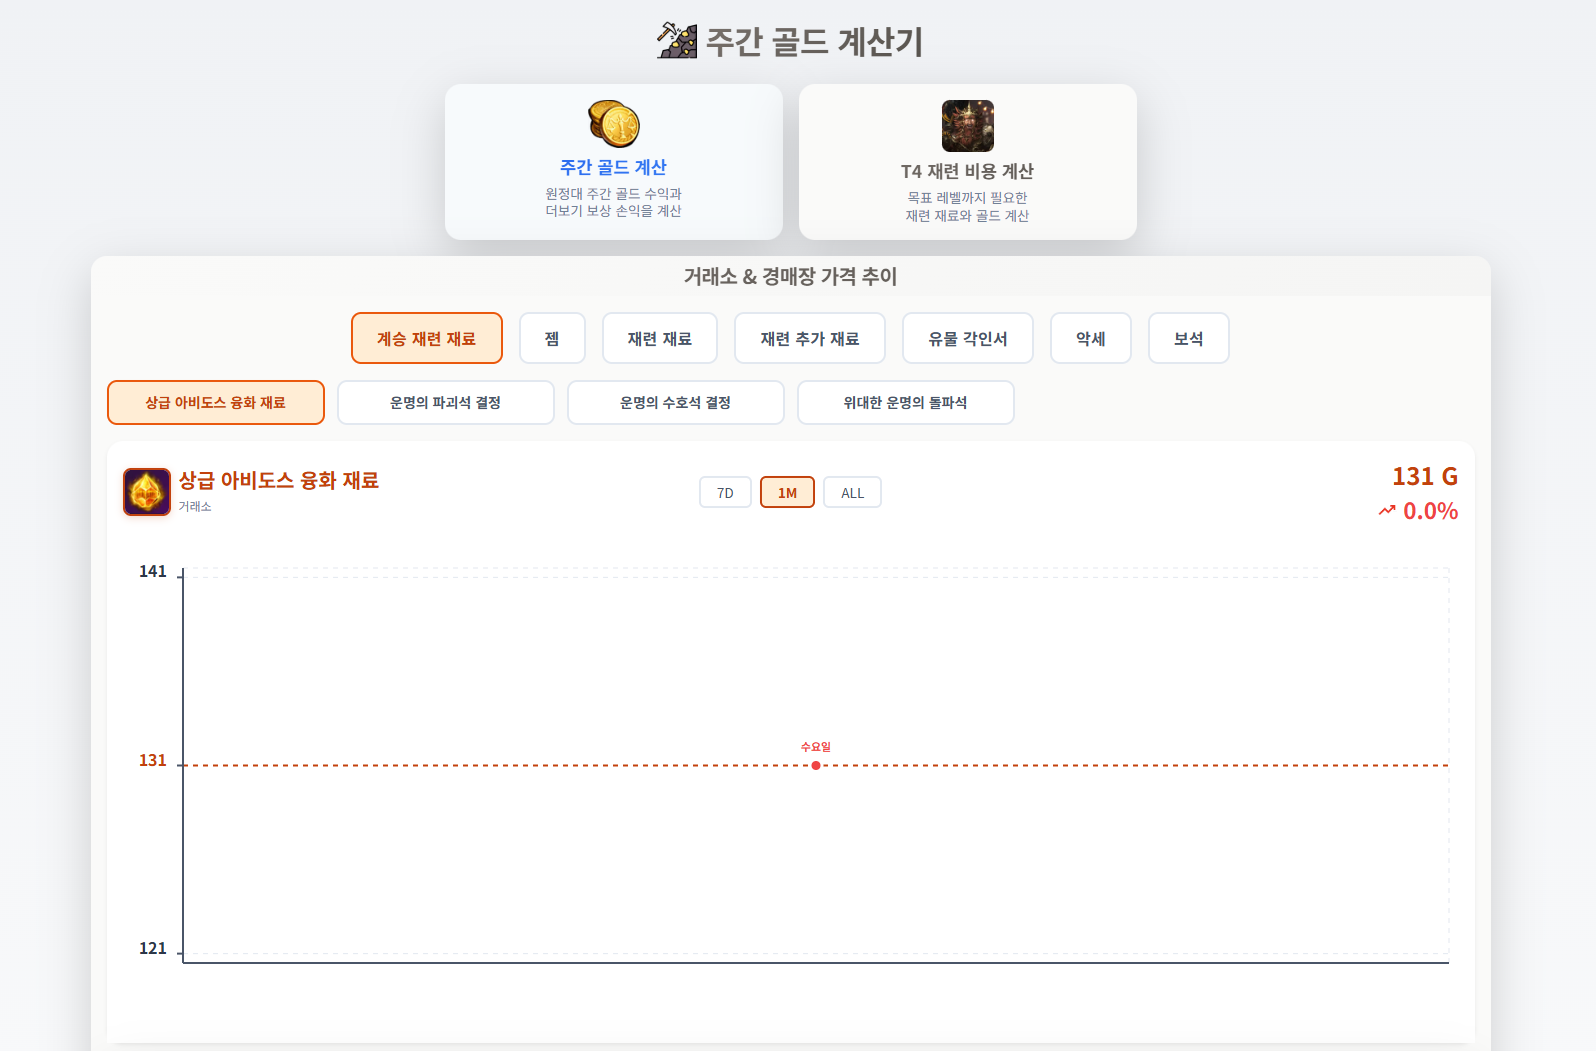
Task: Open the 계승 재련 재료 category tab
Action: [426, 339]
